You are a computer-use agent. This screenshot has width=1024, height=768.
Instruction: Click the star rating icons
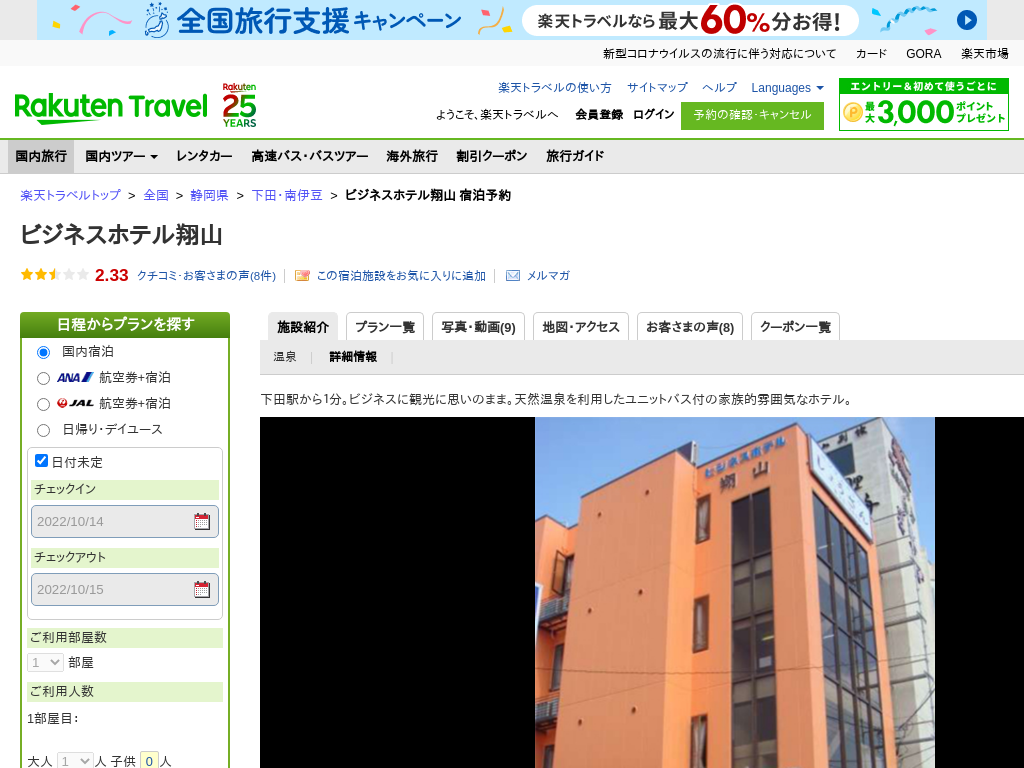pos(54,275)
